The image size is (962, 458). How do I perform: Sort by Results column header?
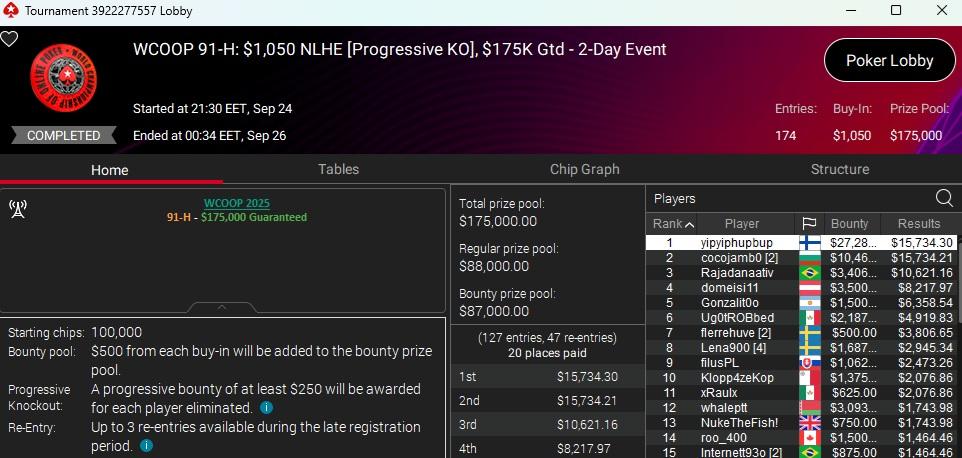(x=918, y=224)
